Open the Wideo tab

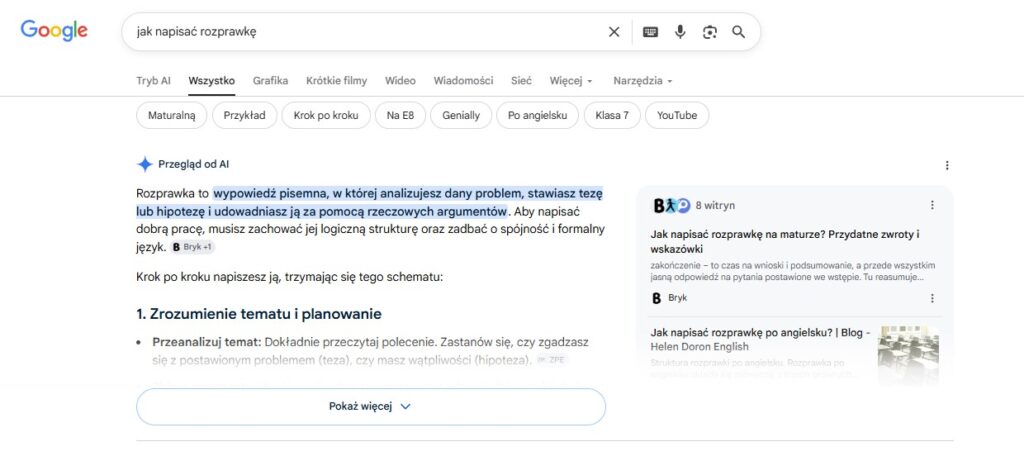pyautogui.click(x=400, y=81)
